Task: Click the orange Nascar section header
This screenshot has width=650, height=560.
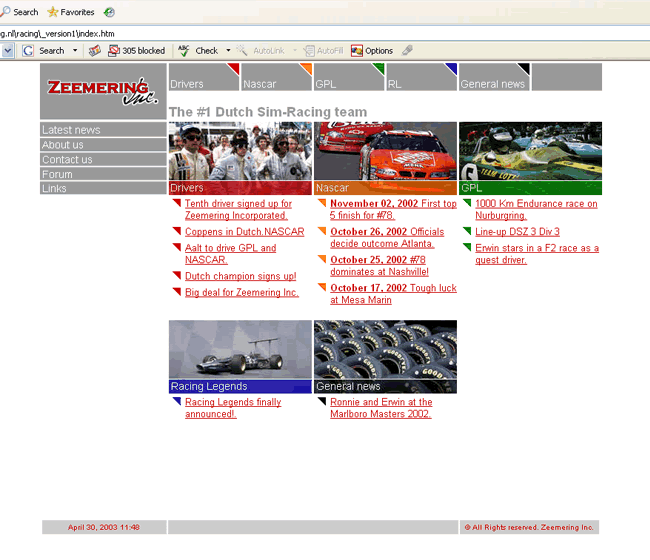Action: [385, 188]
